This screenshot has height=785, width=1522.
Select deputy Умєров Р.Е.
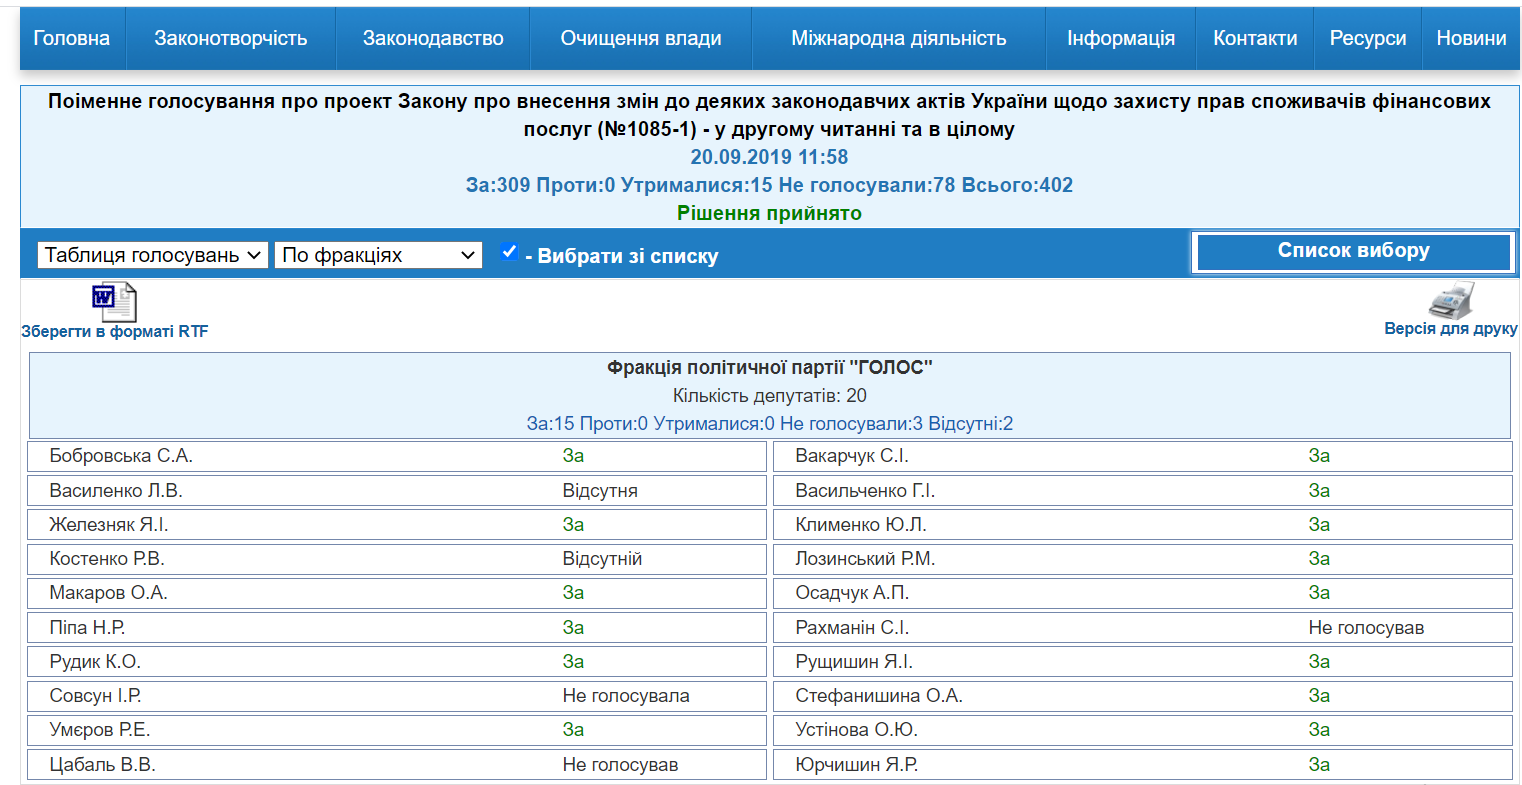tap(100, 730)
